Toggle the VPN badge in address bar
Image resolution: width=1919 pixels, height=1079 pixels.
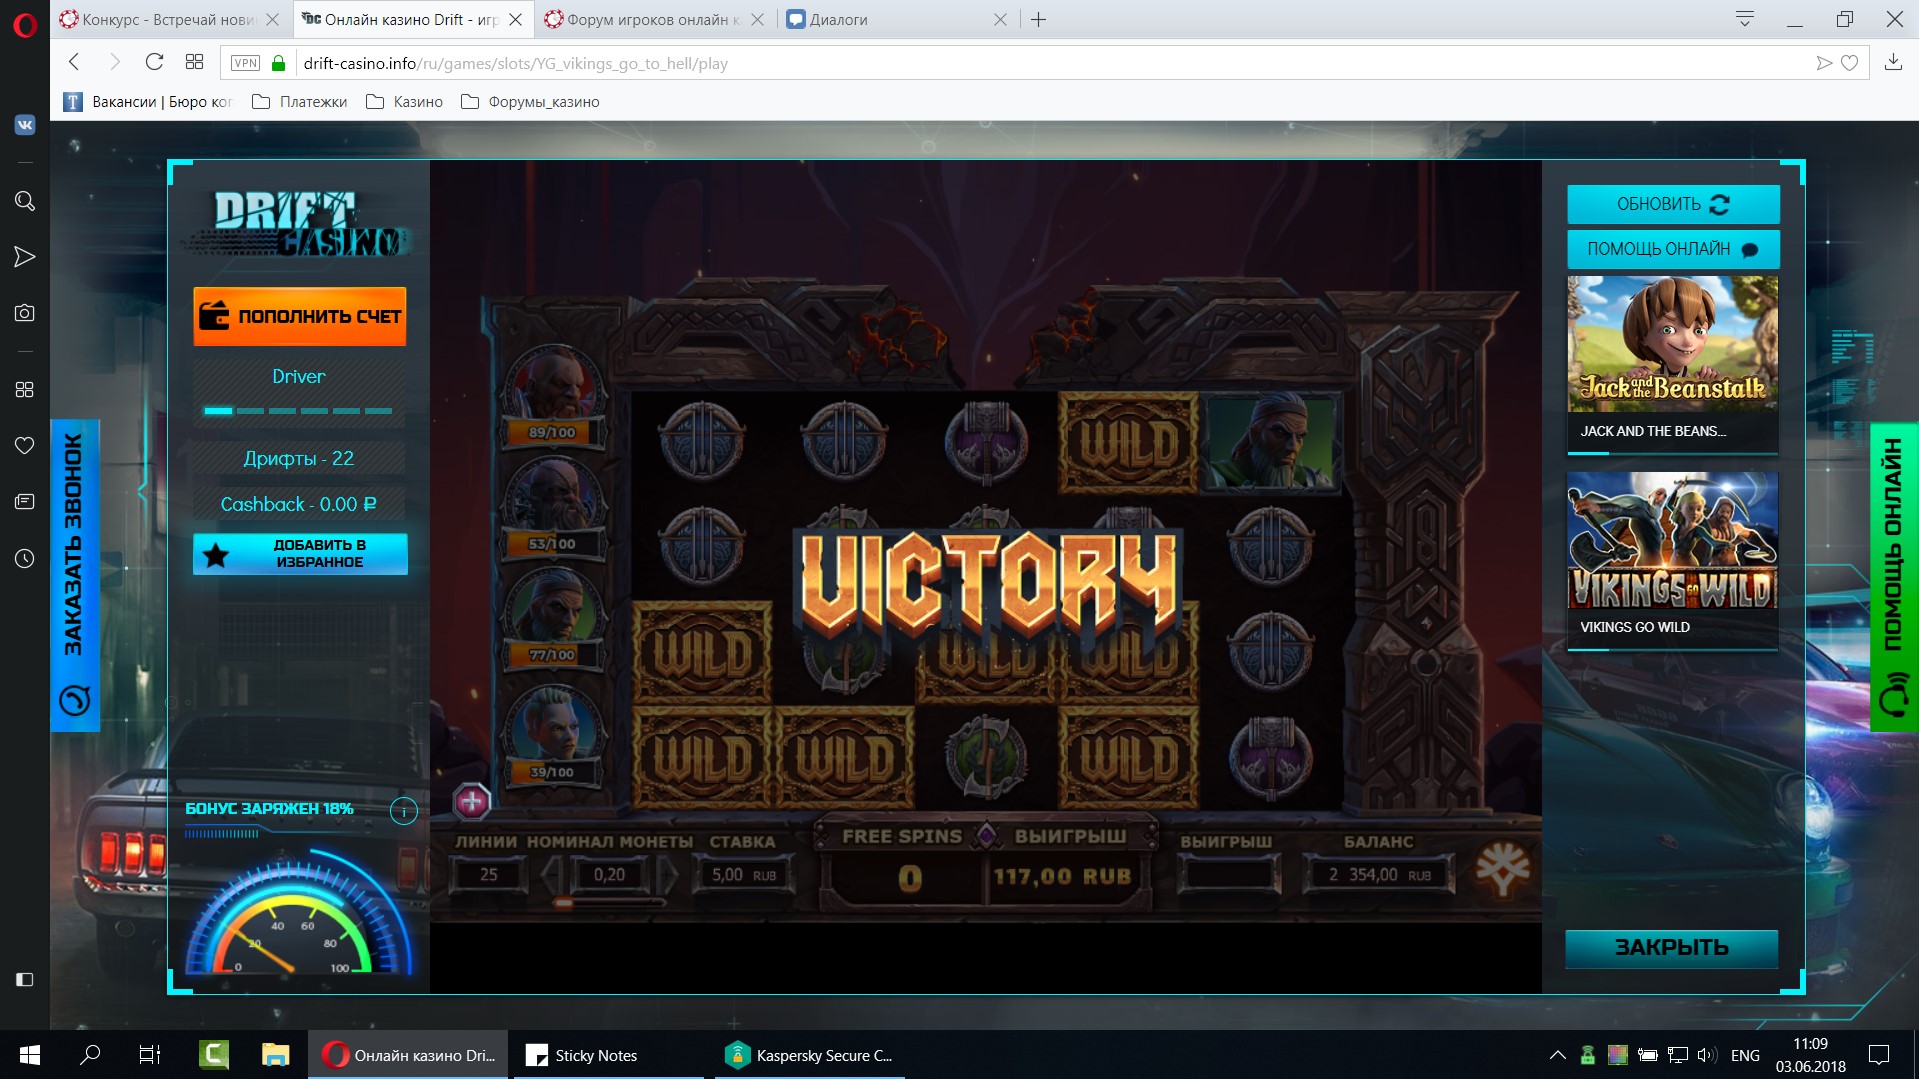[x=245, y=63]
